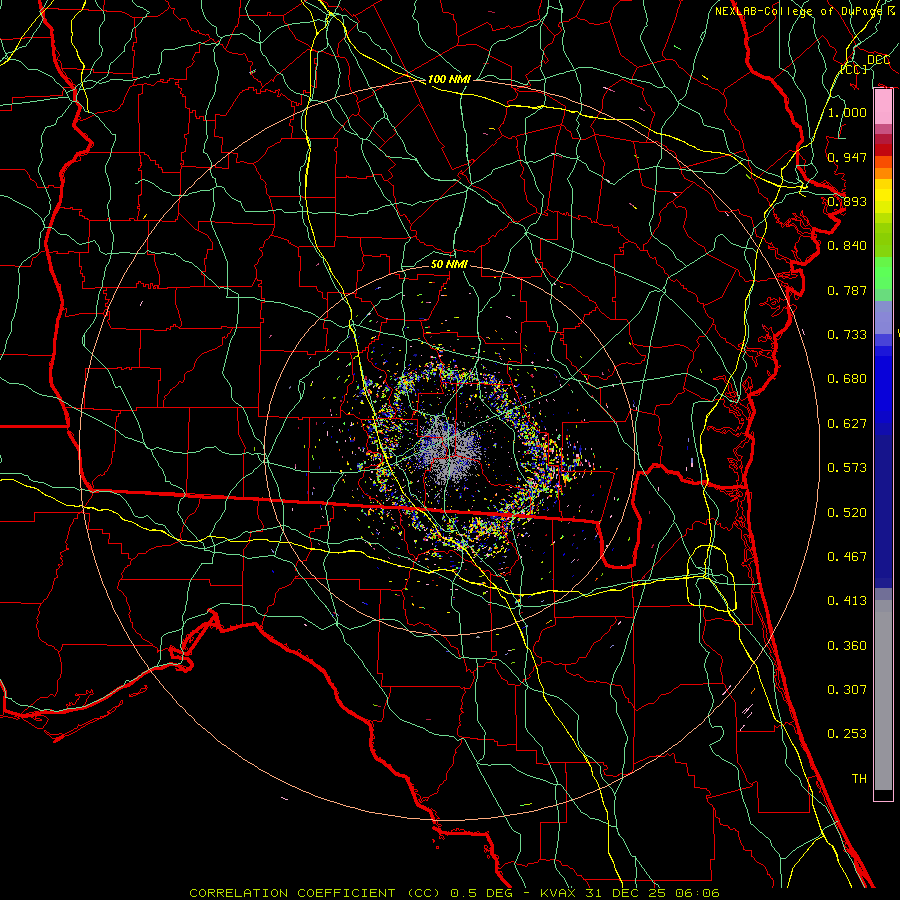Click the TH threshold label
Image resolution: width=900 pixels, height=900 pixels.
(x=858, y=778)
